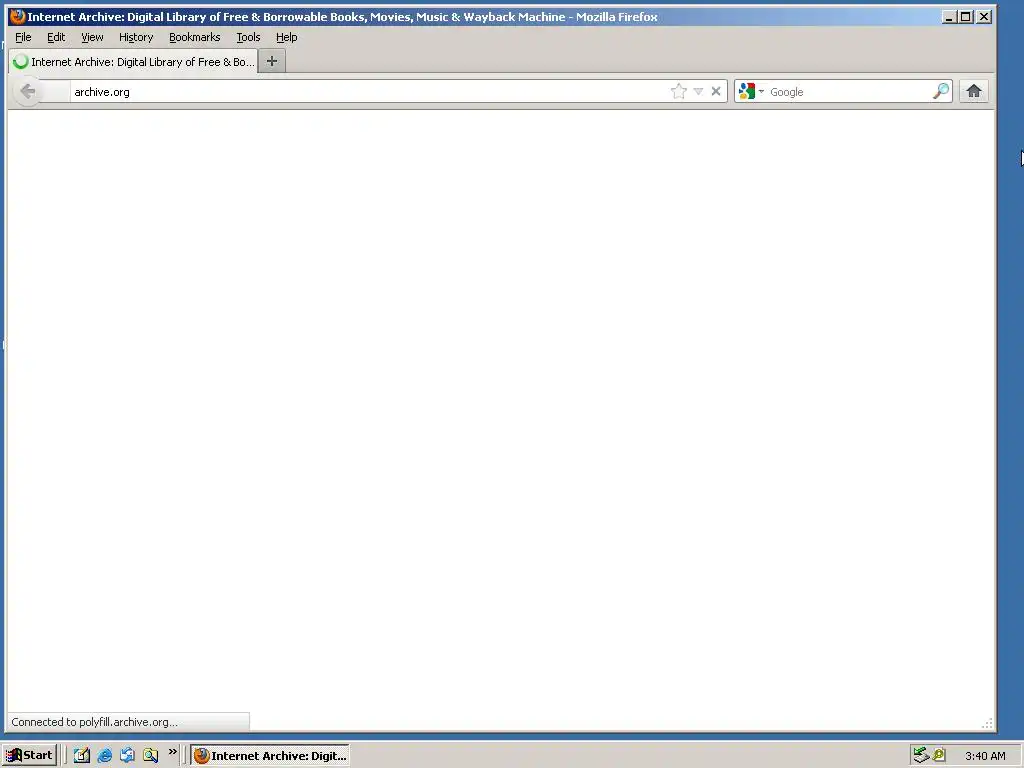The width and height of the screenshot is (1024, 768).
Task: Close the Firefox window
Action: point(984,16)
